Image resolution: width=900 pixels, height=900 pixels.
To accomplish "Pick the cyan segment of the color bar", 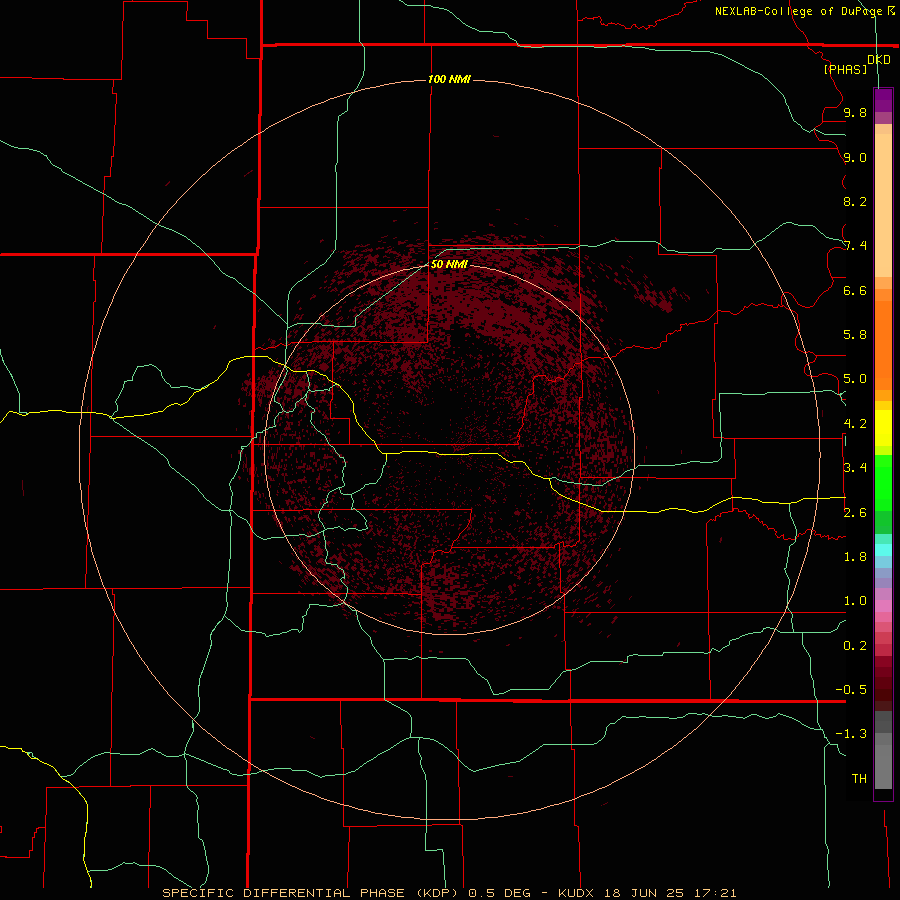I will click(x=883, y=550).
